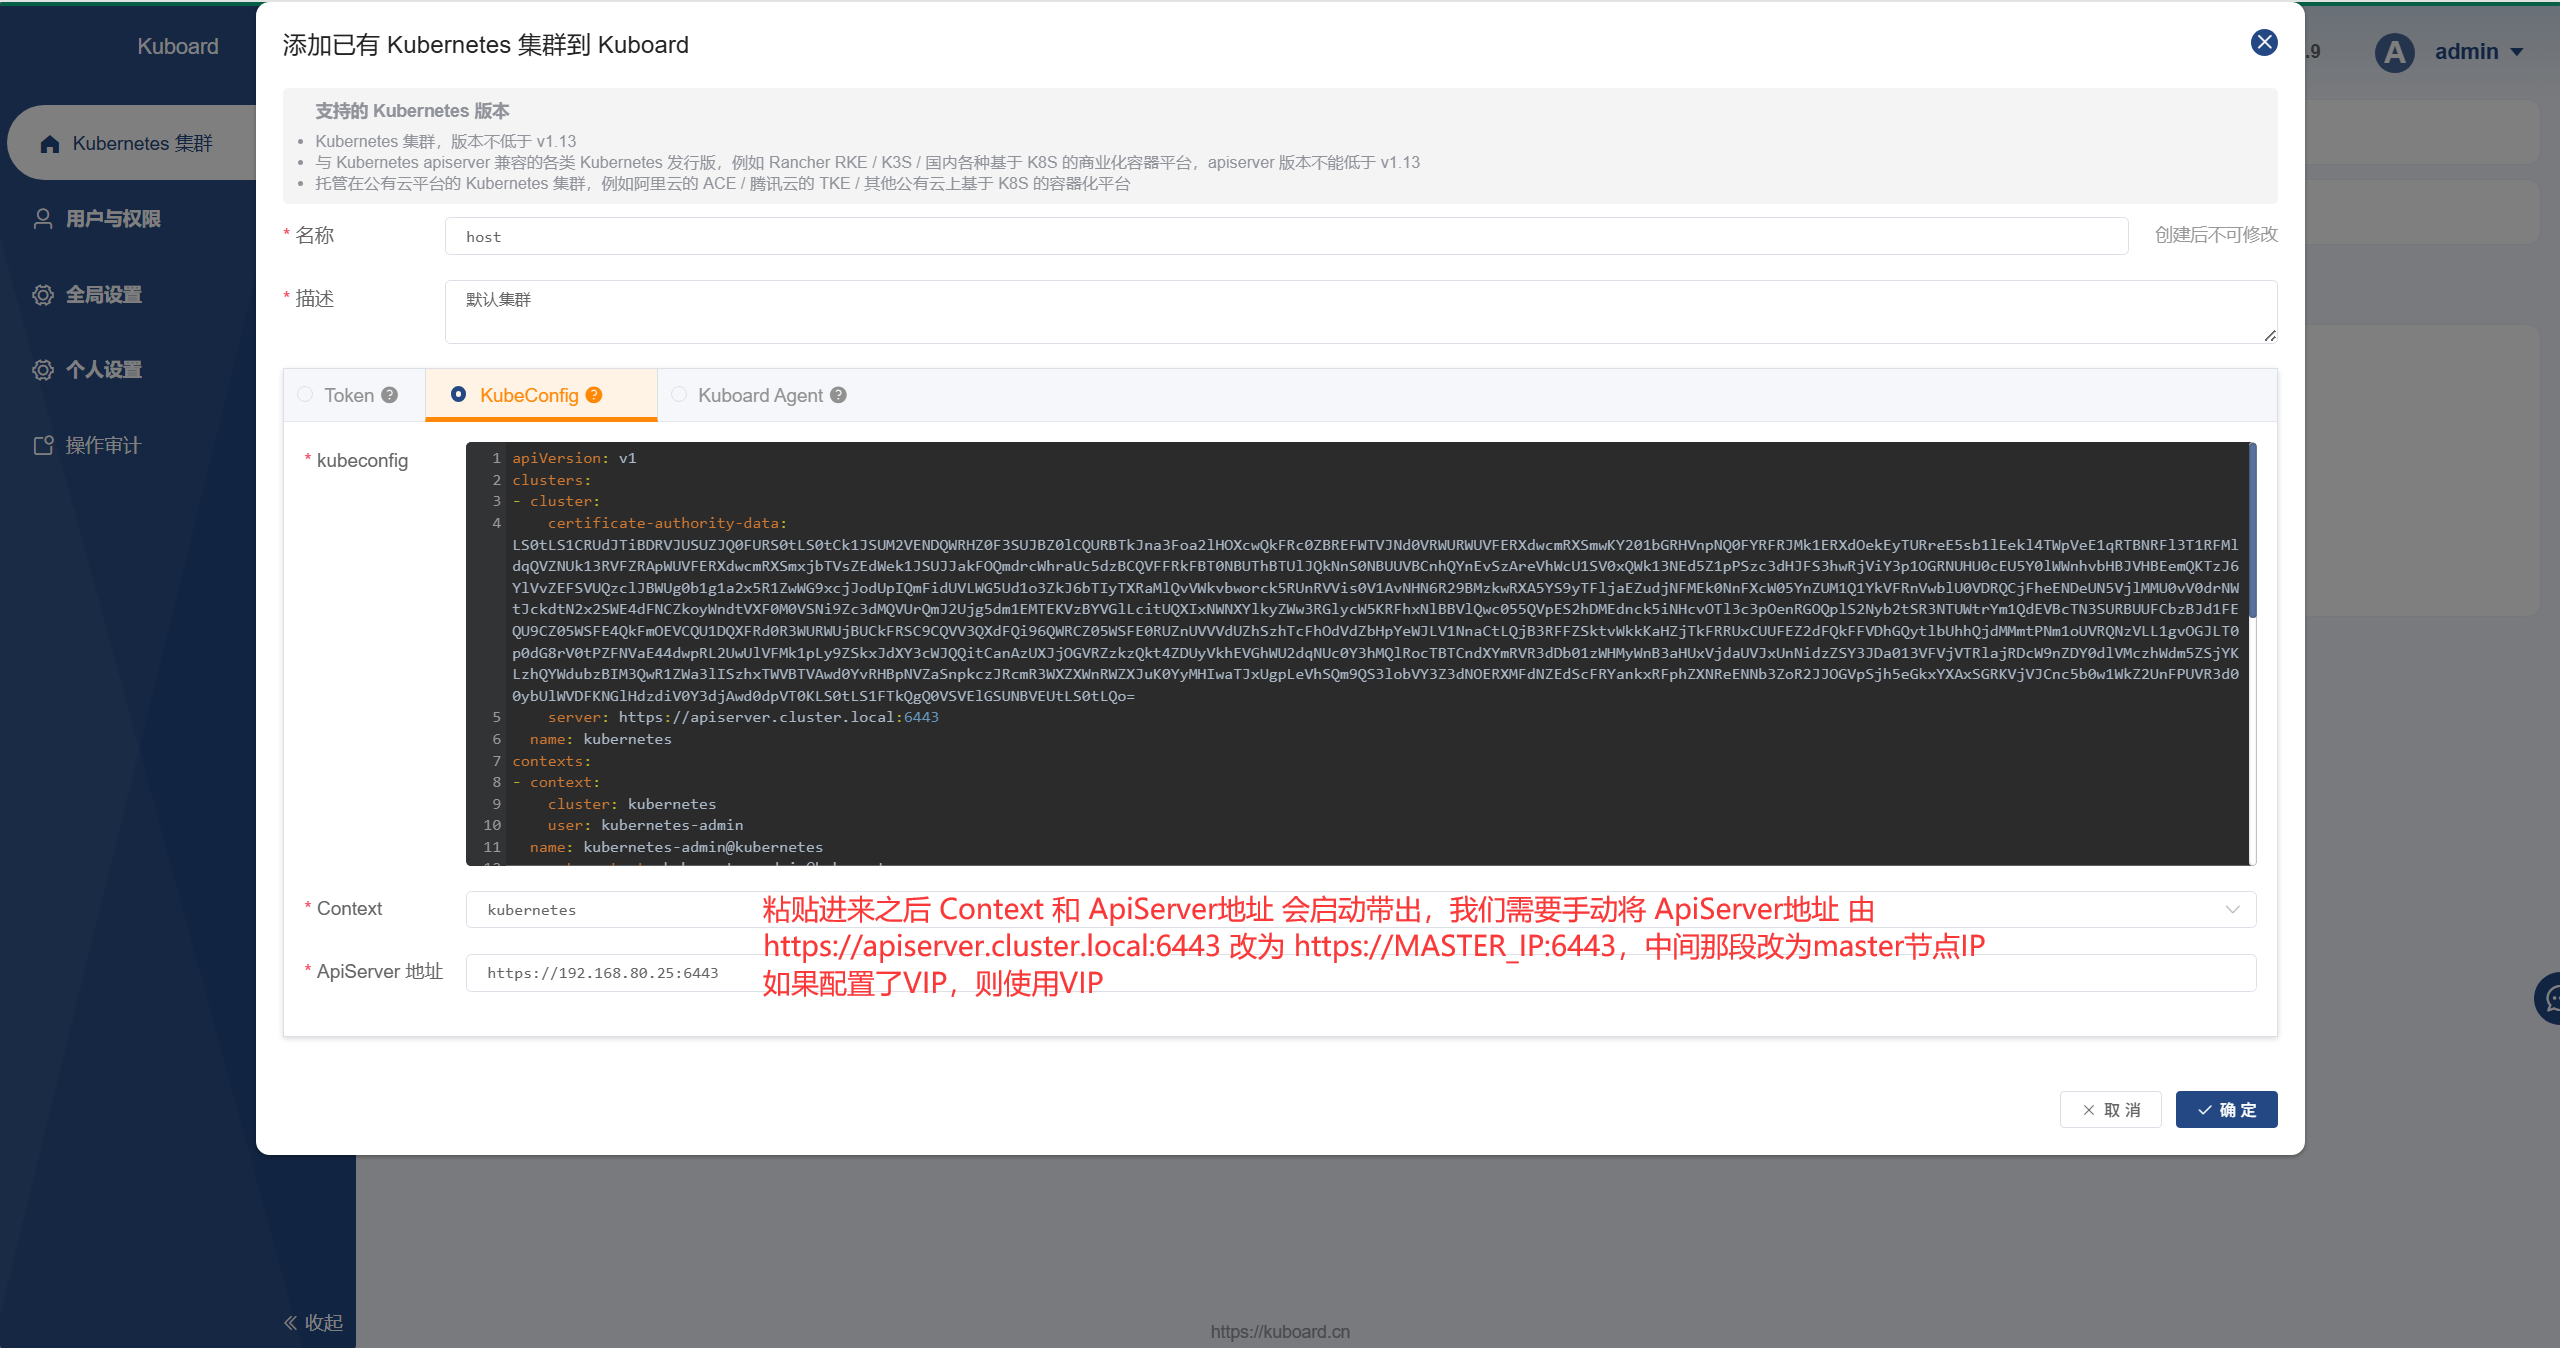Screen dimensions: 2560x1348
Task: Click the Token help question-mark icon
Action: click(390, 395)
